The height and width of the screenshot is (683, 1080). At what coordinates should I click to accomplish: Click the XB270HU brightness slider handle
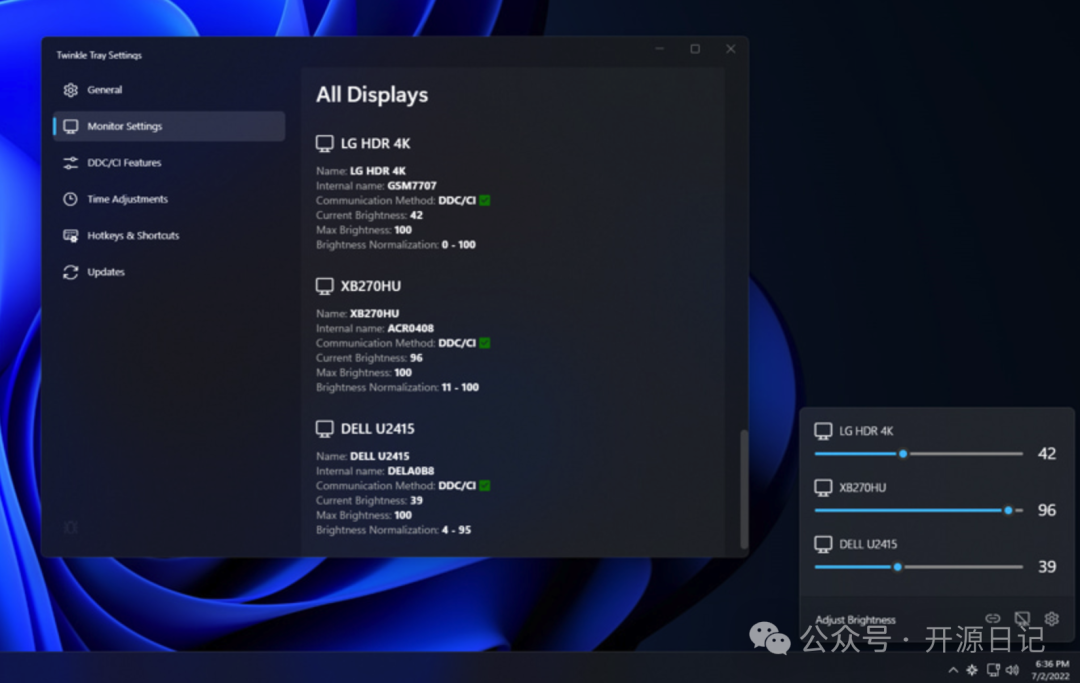[1008, 510]
